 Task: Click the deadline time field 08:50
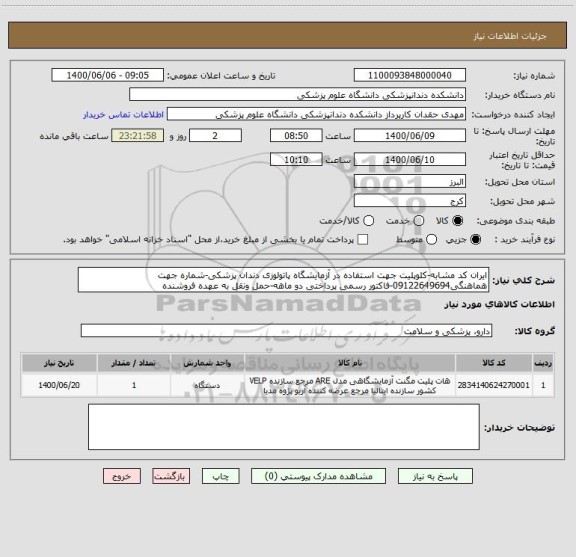tap(296, 136)
